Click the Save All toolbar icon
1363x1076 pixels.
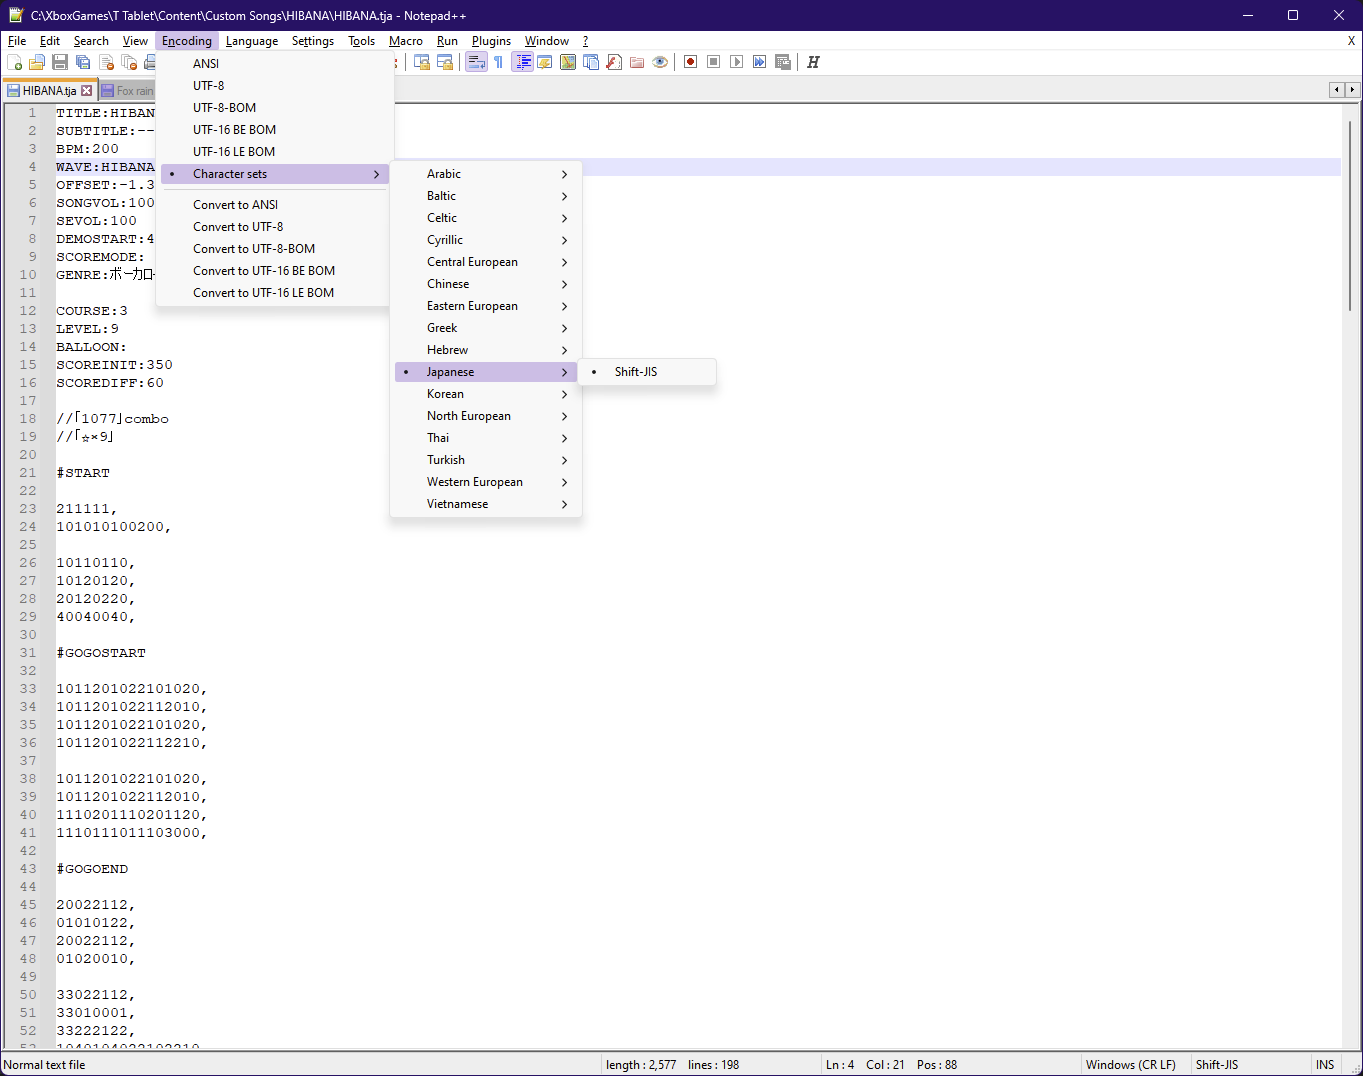coord(83,62)
